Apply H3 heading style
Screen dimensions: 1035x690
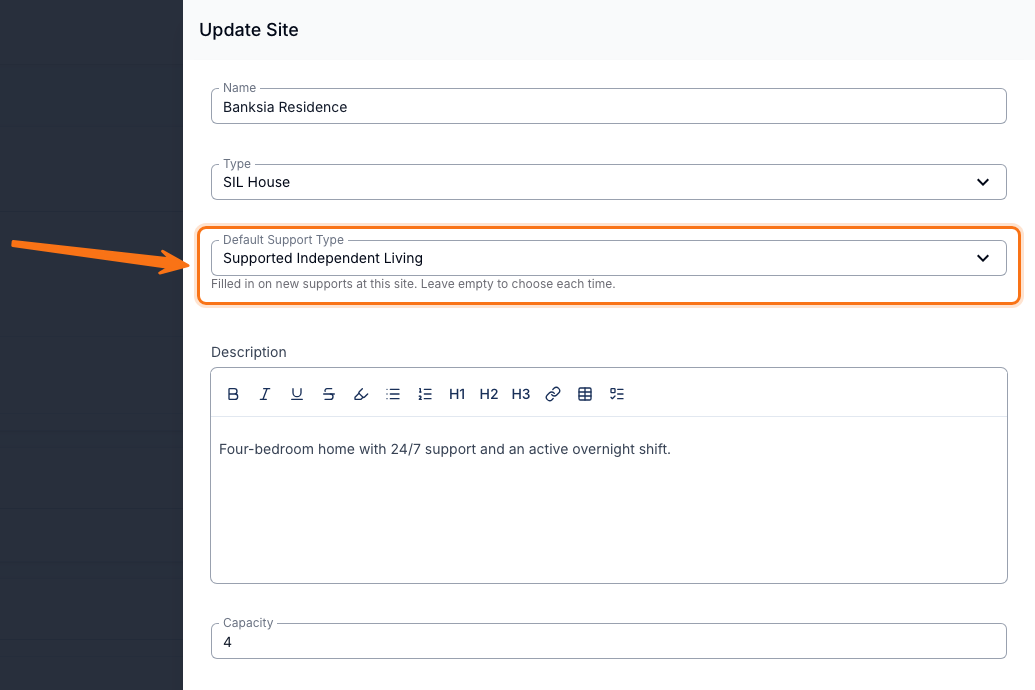point(521,394)
